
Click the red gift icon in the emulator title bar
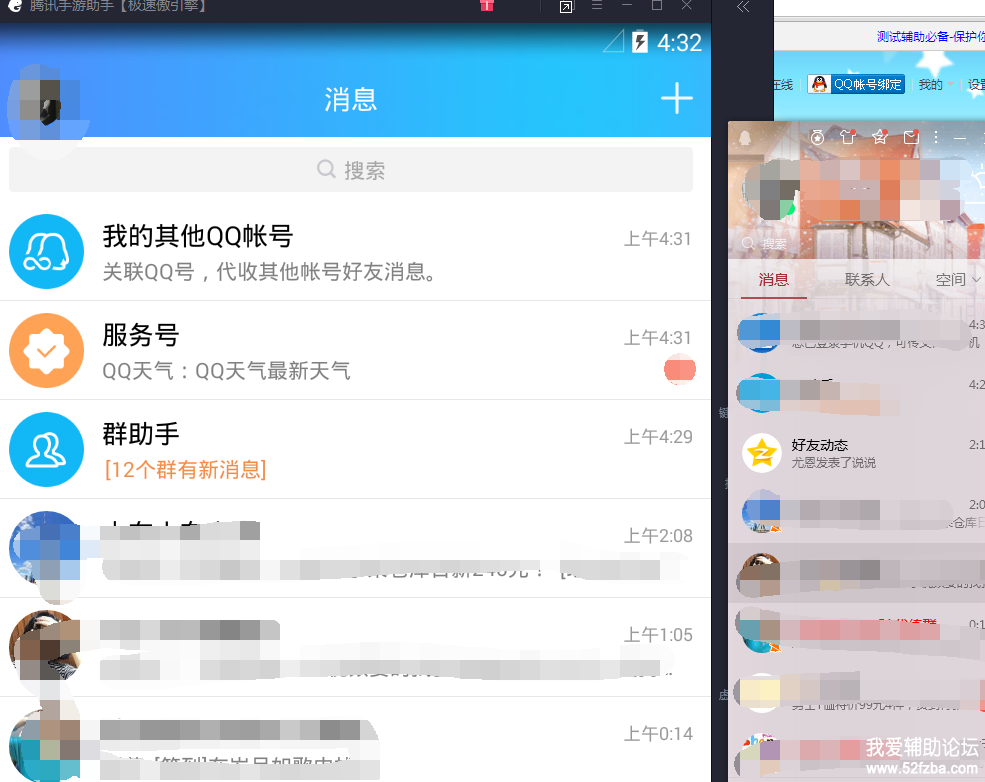coord(486,6)
